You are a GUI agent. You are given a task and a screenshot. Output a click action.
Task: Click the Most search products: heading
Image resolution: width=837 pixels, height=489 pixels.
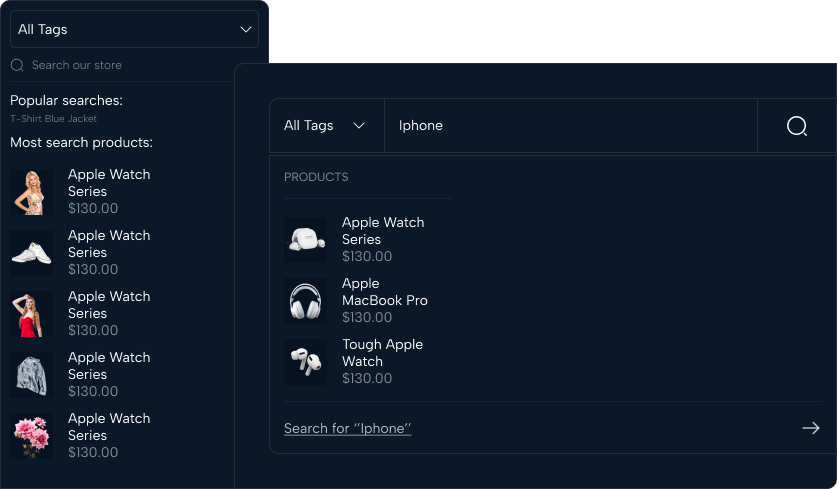point(81,143)
